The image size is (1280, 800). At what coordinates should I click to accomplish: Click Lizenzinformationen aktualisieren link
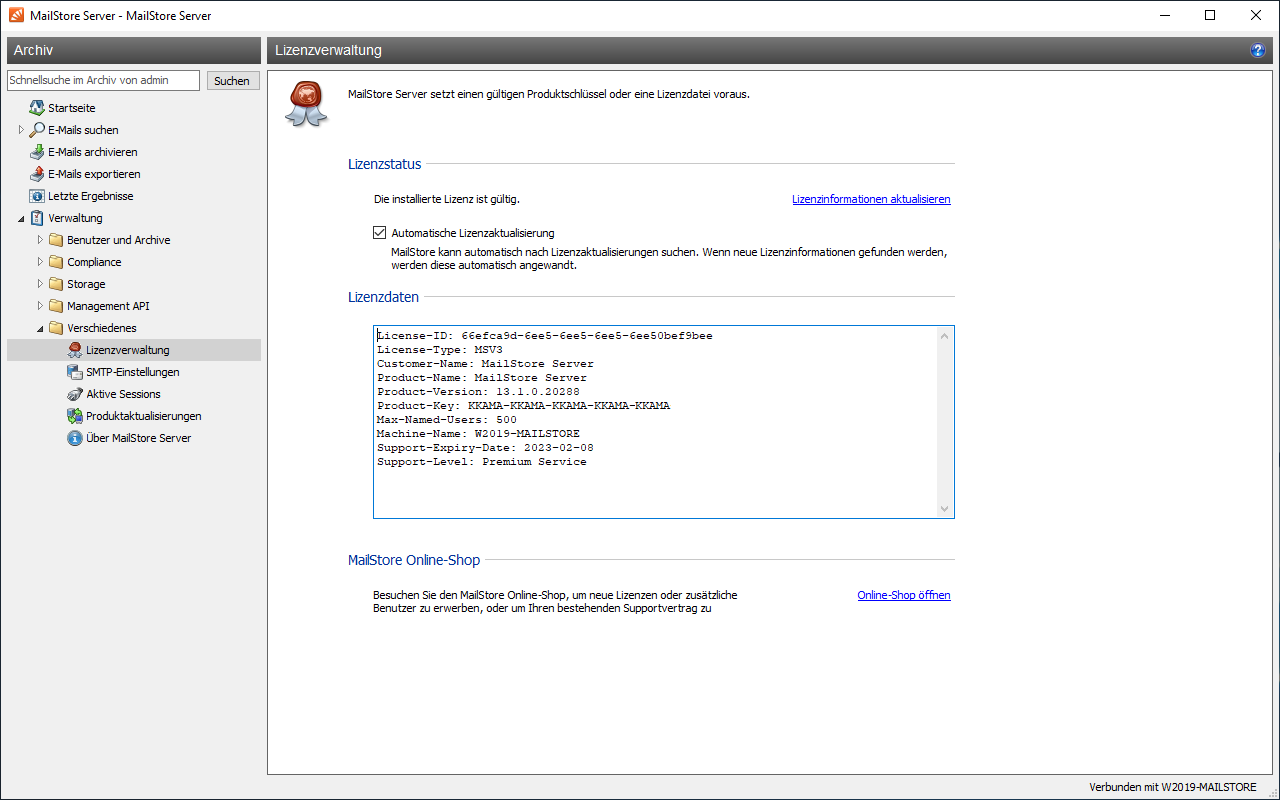871,199
